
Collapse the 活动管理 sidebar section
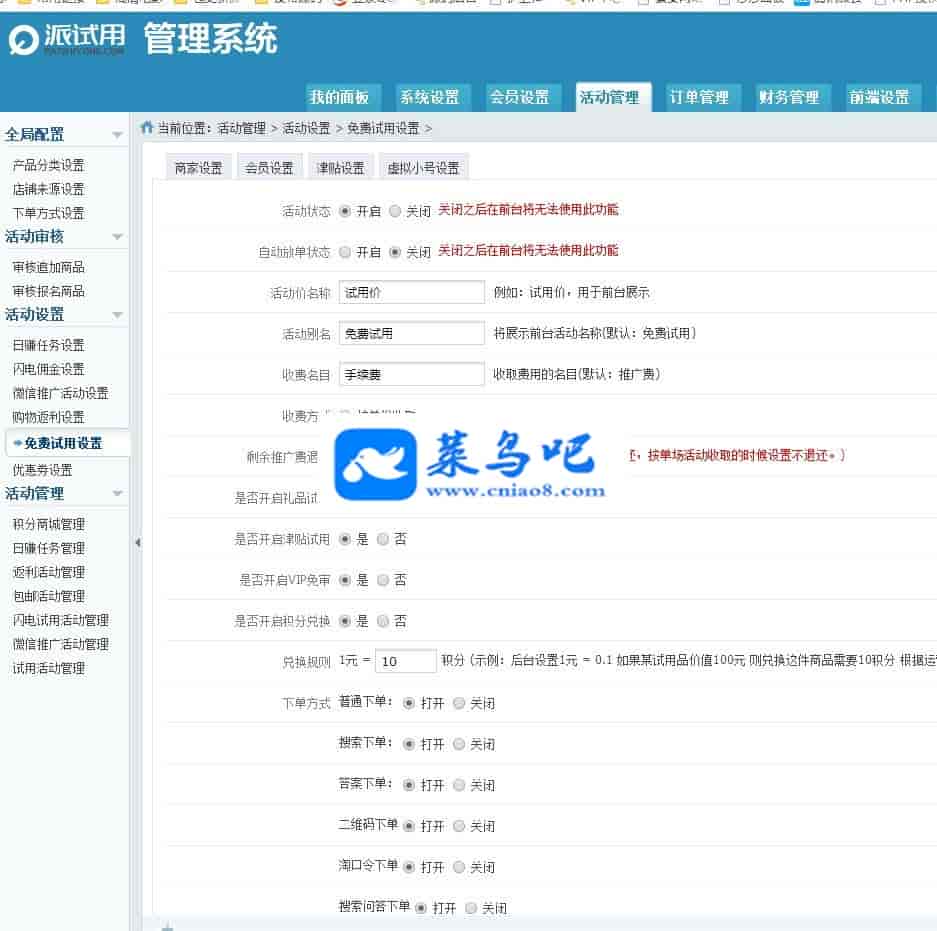pos(117,494)
